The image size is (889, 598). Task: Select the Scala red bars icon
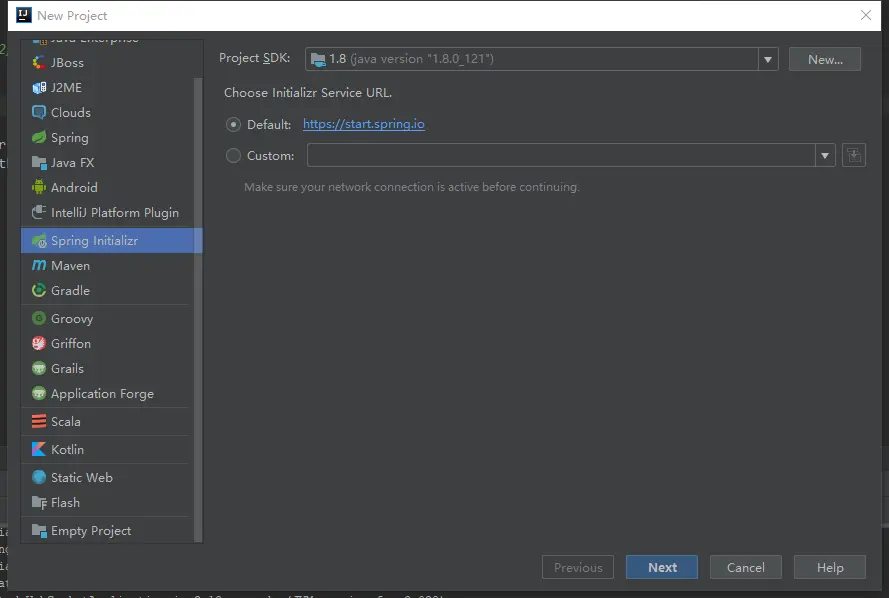click(39, 421)
